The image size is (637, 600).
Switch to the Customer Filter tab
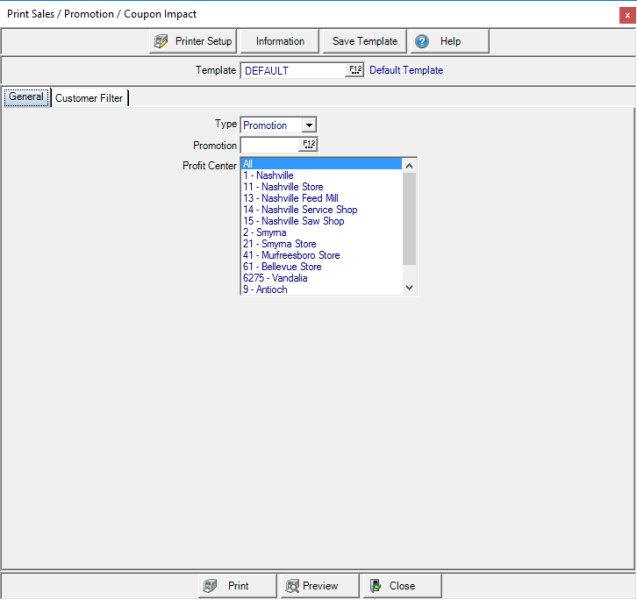(89, 98)
